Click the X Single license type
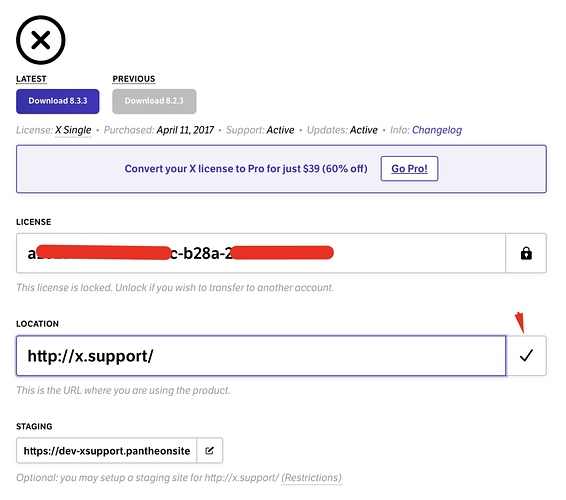This screenshot has height=500, width=566. click(x=73, y=130)
